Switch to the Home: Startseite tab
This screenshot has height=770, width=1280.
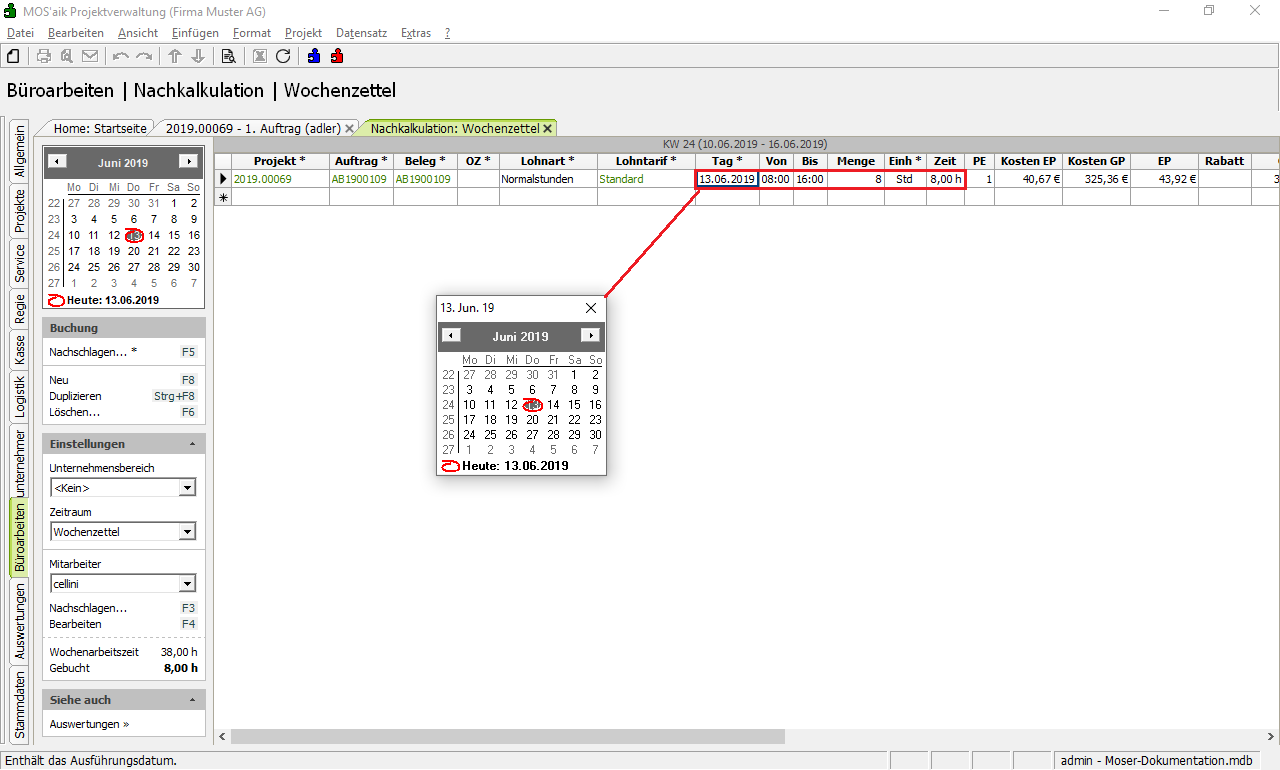click(99, 129)
